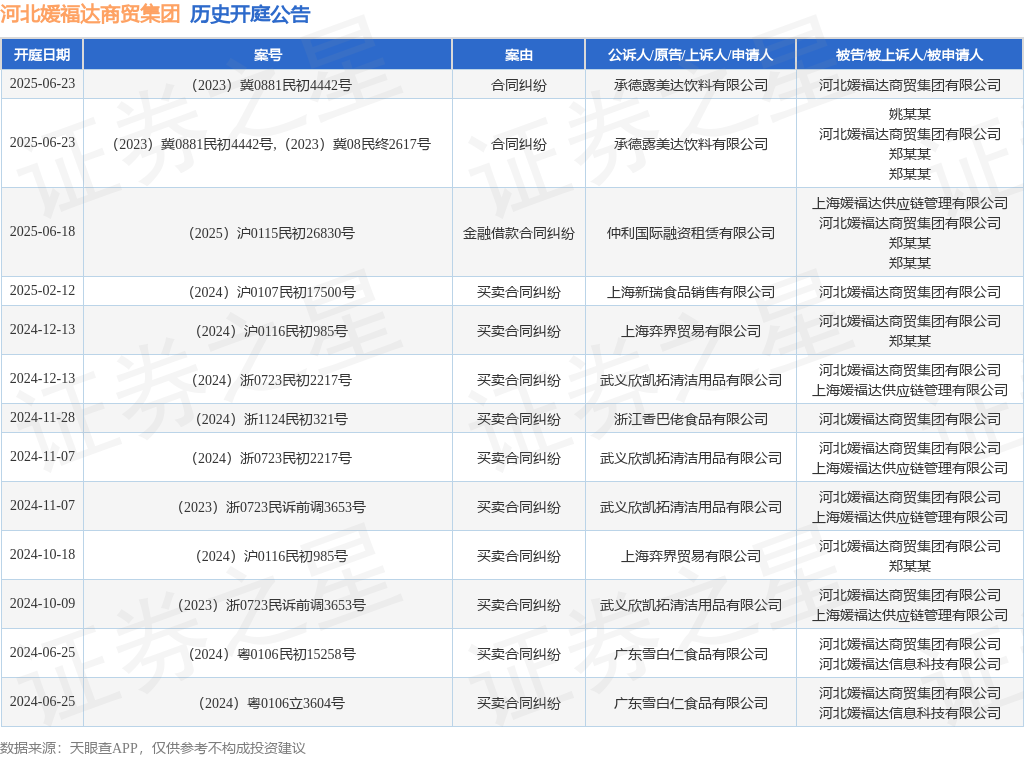Click date 2025-02-12
The image size is (1024, 757).
click(x=42, y=290)
